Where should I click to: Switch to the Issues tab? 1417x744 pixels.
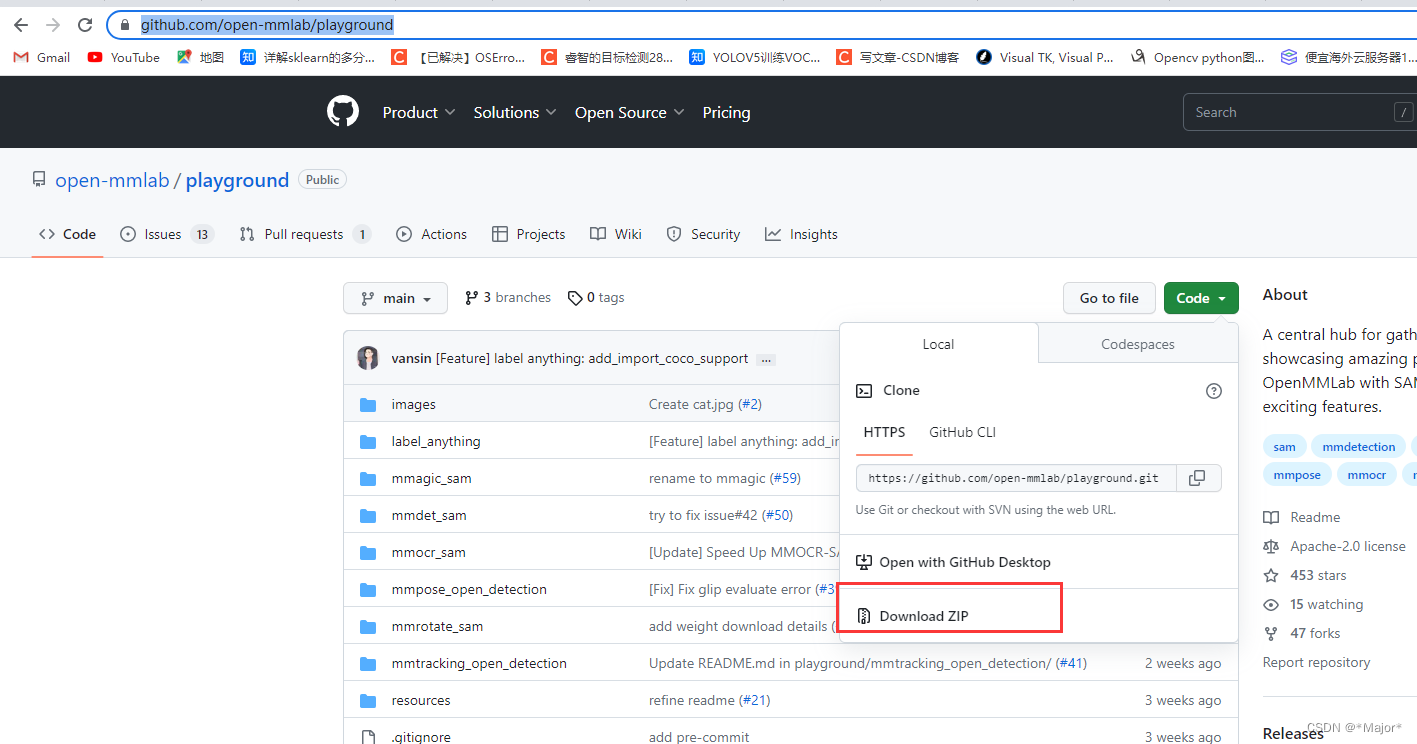(x=167, y=234)
